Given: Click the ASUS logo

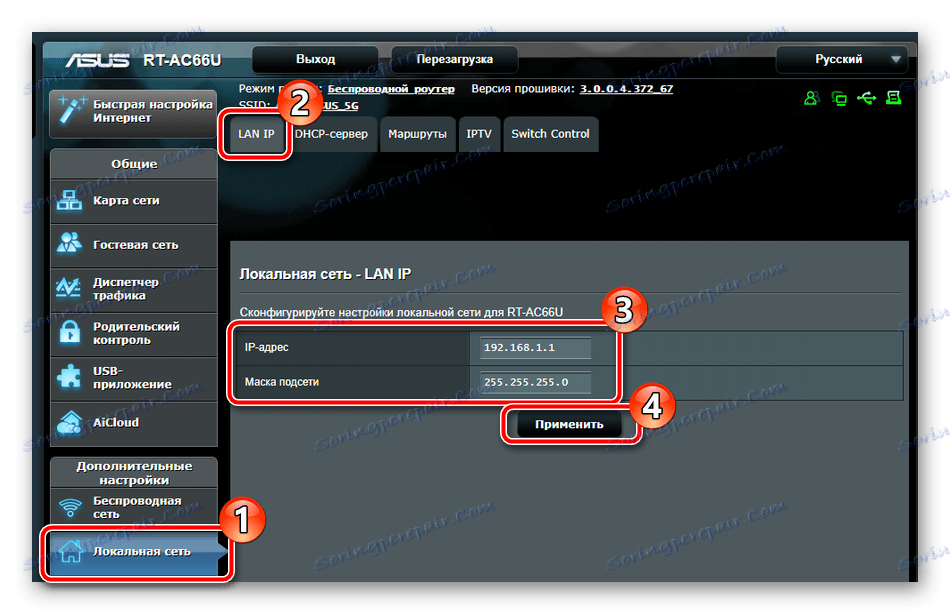Looking at the screenshot, I should [x=98, y=60].
